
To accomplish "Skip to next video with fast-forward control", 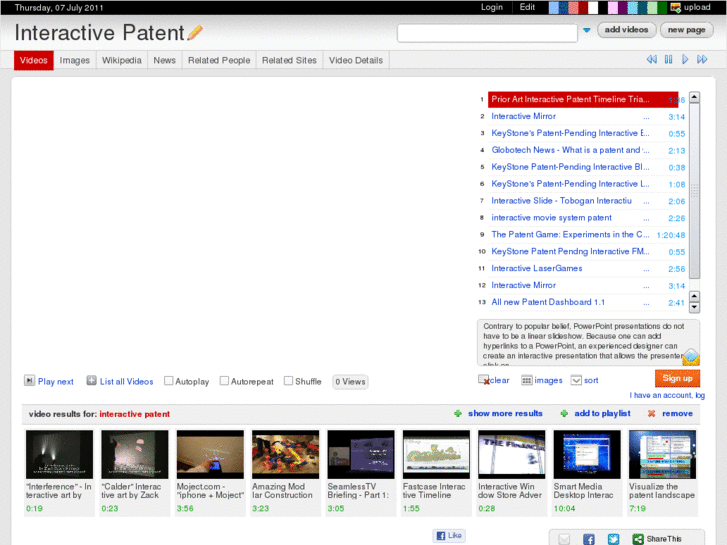I will (x=702, y=59).
